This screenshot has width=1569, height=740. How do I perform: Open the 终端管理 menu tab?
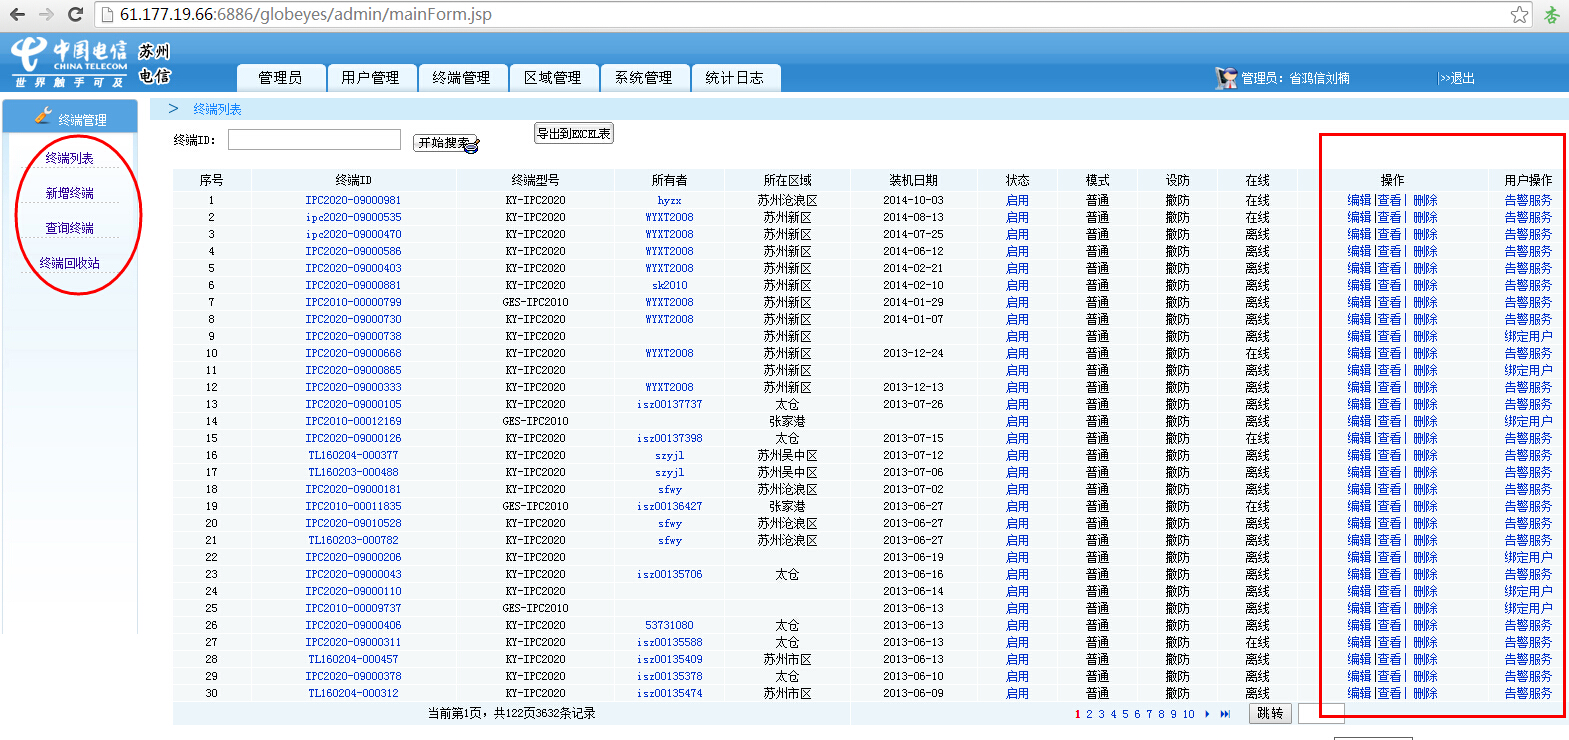[x=462, y=78]
